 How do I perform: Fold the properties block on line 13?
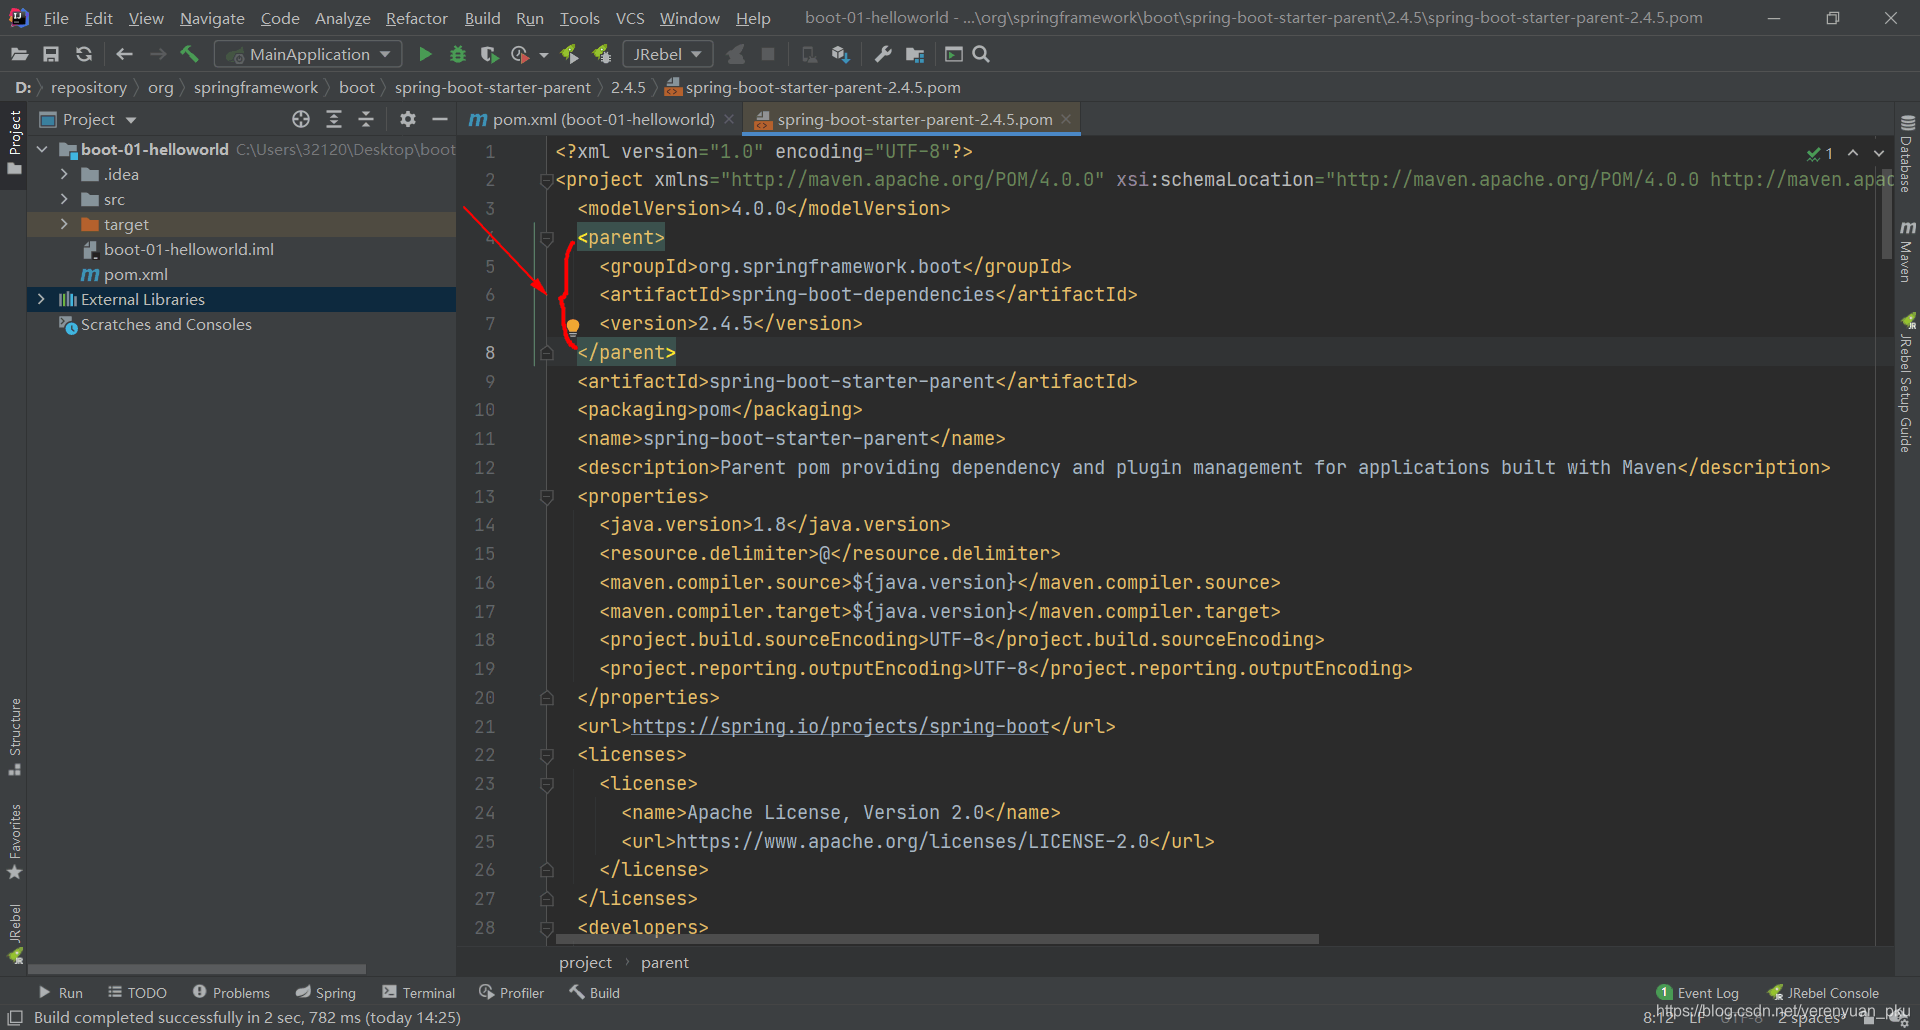coord(546,497)
